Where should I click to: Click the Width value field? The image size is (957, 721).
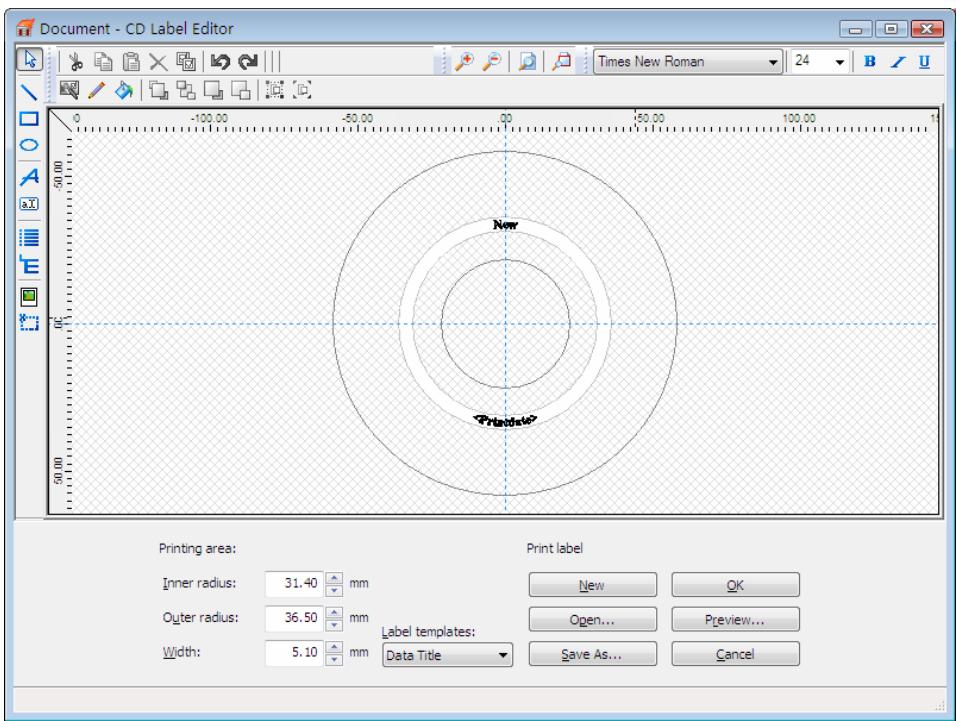click(x=294, y=653)
